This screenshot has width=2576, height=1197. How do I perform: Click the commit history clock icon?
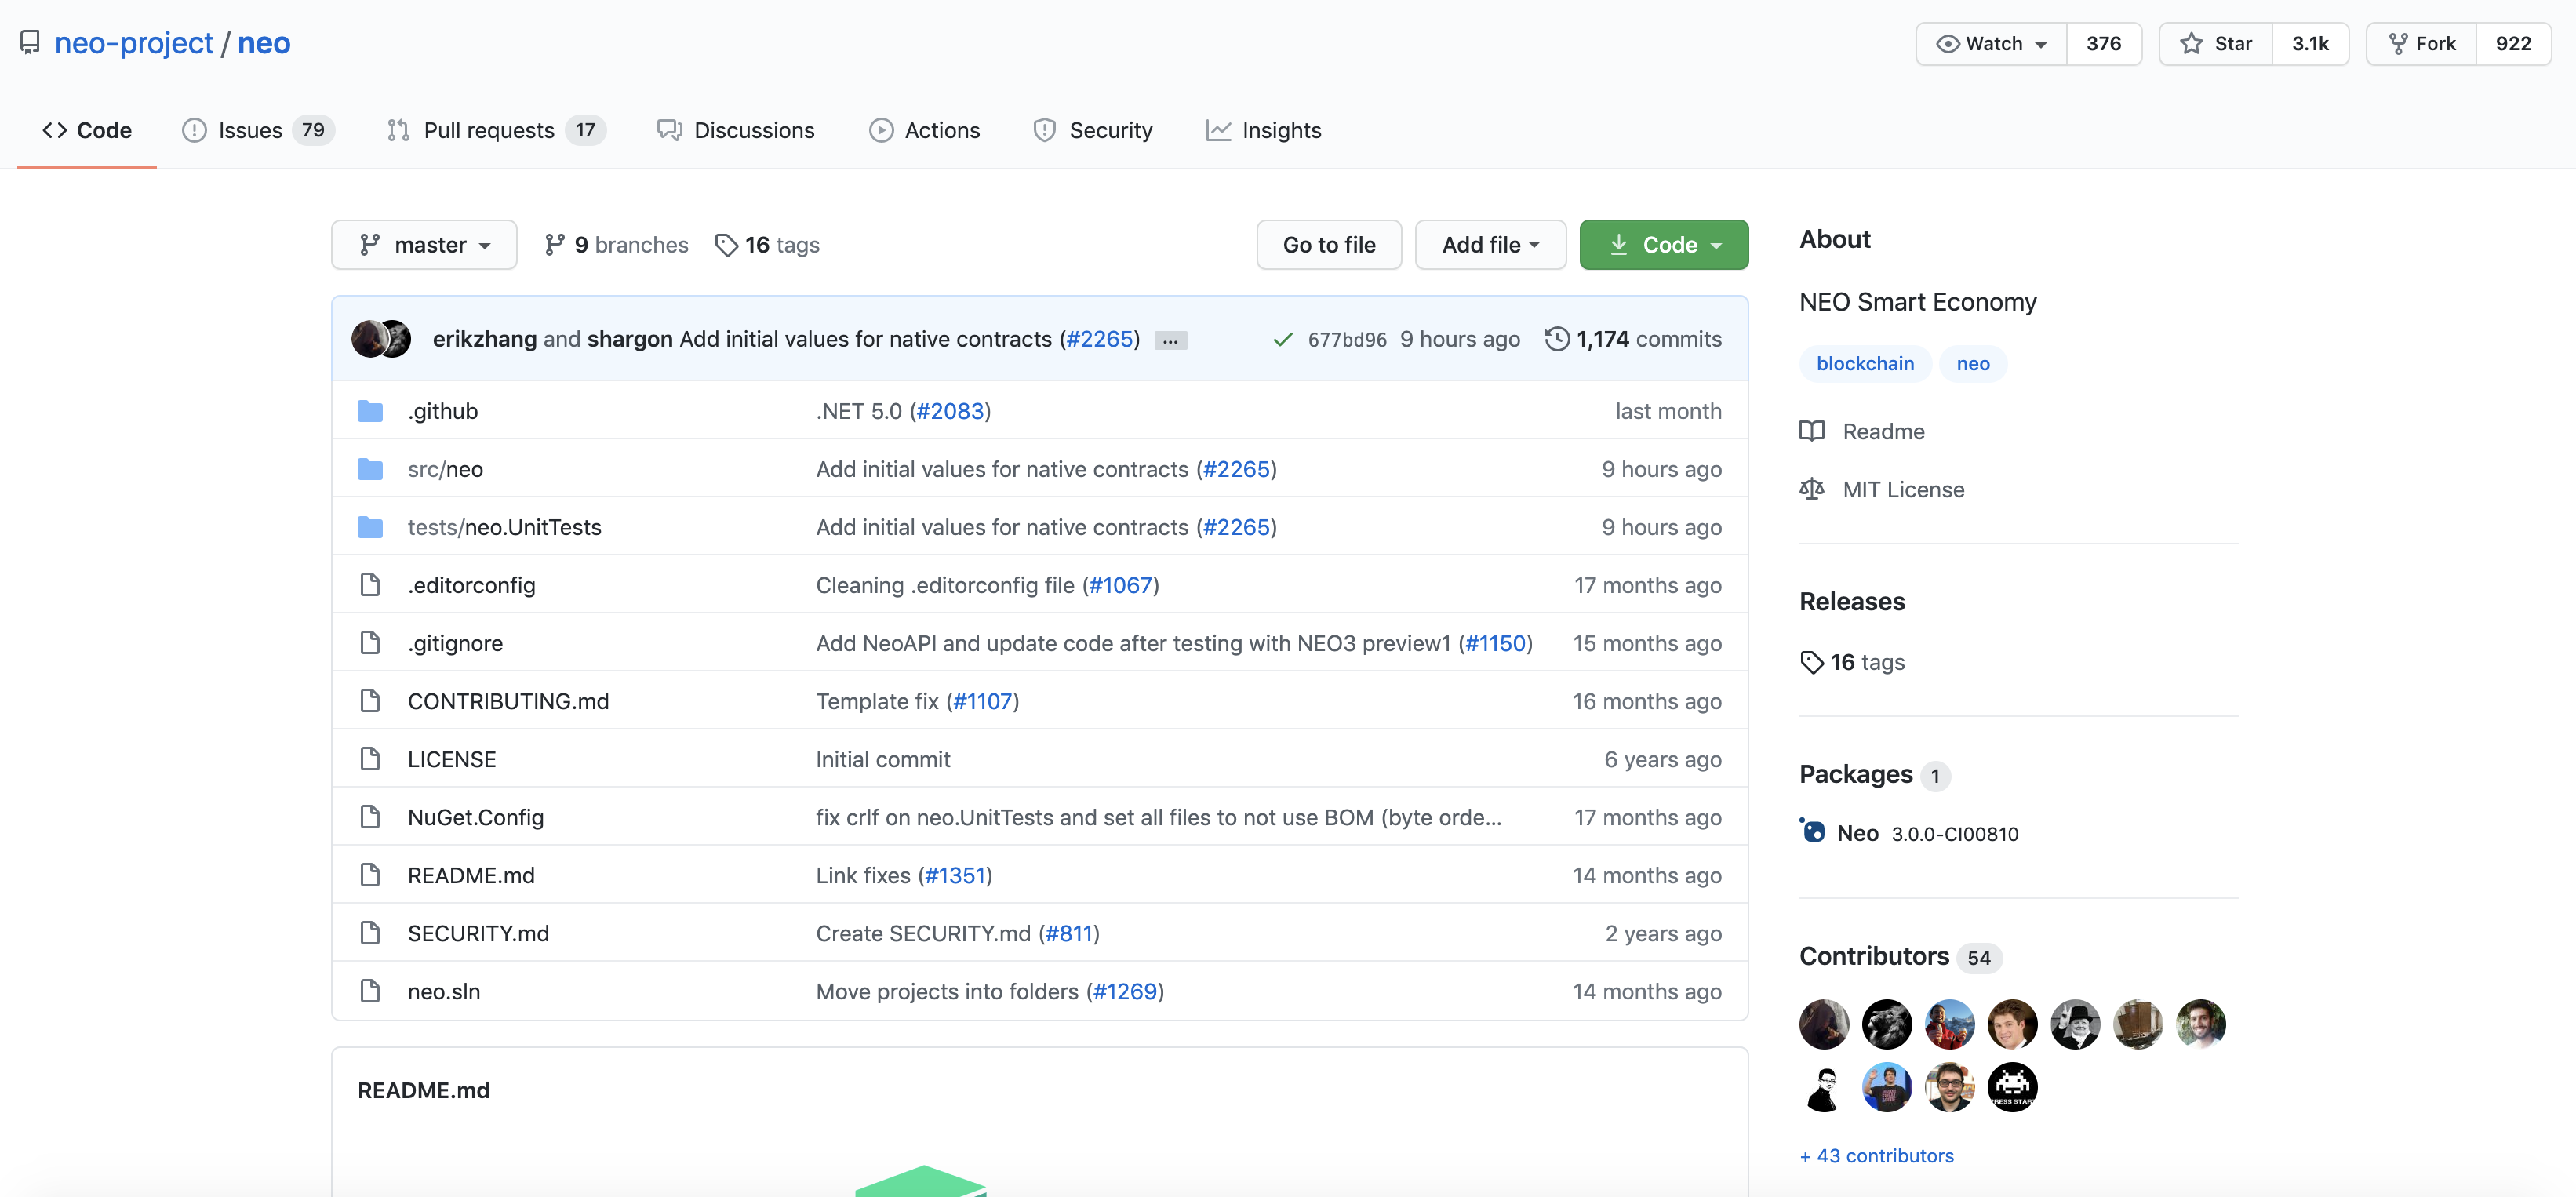(1556, 339)
